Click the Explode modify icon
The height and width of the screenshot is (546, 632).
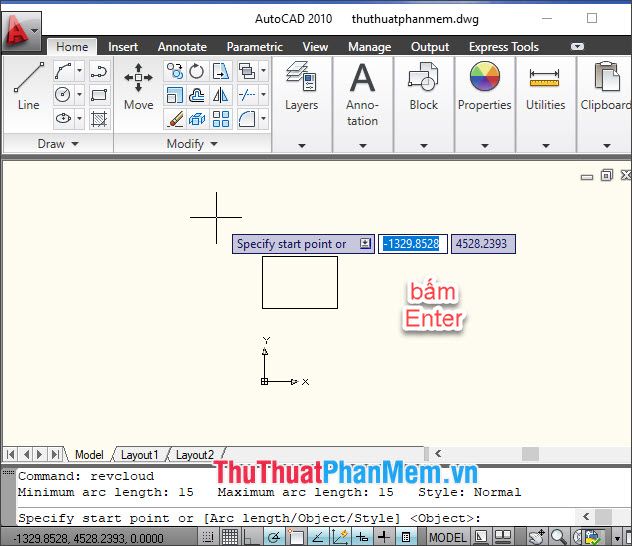coord(197,118)
